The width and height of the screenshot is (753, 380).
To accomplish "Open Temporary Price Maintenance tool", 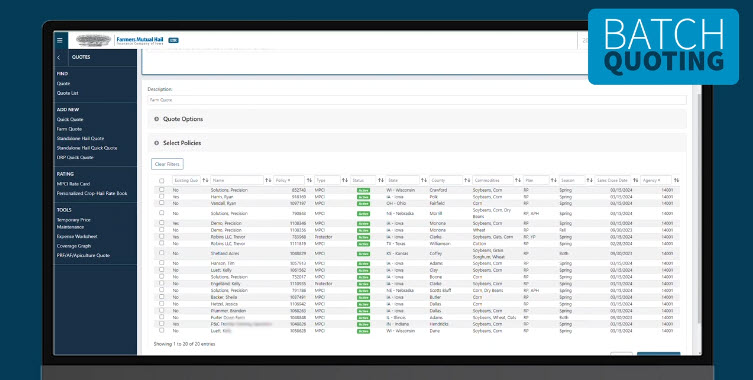I will pyautogui.click(x=74, y=223).
